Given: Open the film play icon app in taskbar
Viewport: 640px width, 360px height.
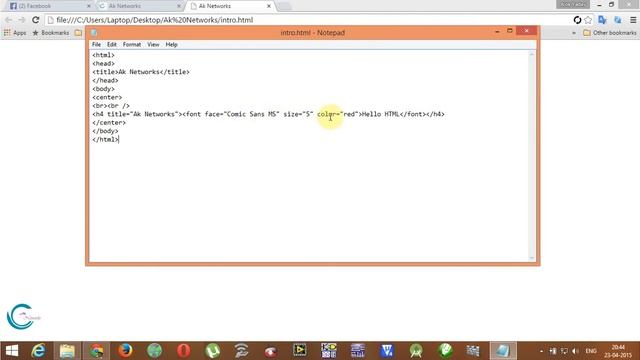Looking at the screenshot, I should pyautogui.click(x=300, y=351).
